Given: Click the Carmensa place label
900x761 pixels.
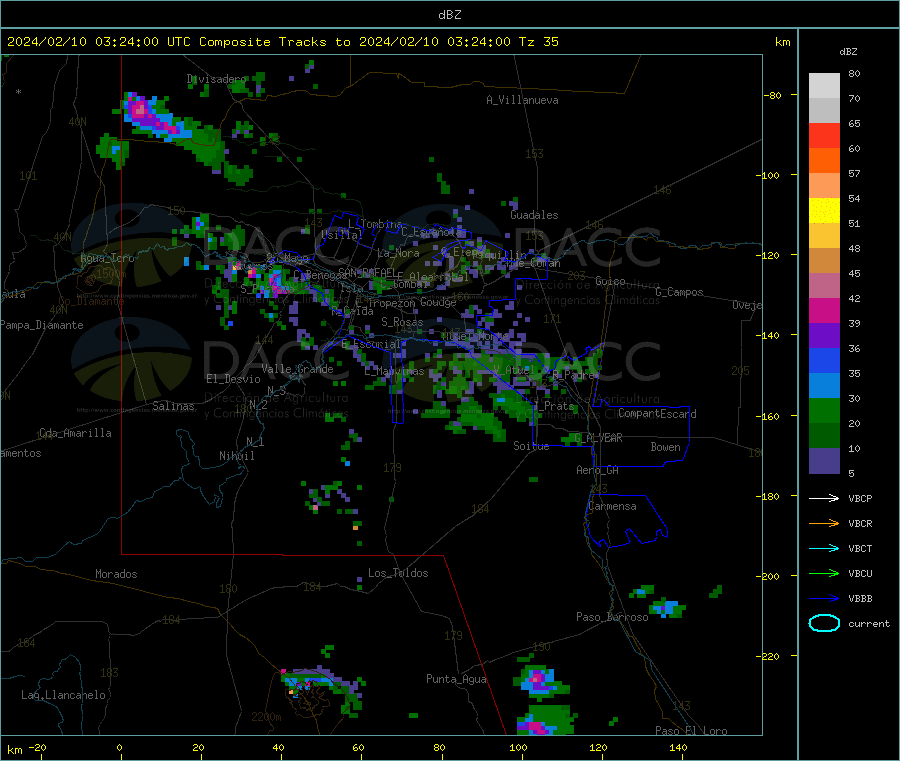Looking at the screenshot, I should tap(612, 506).
